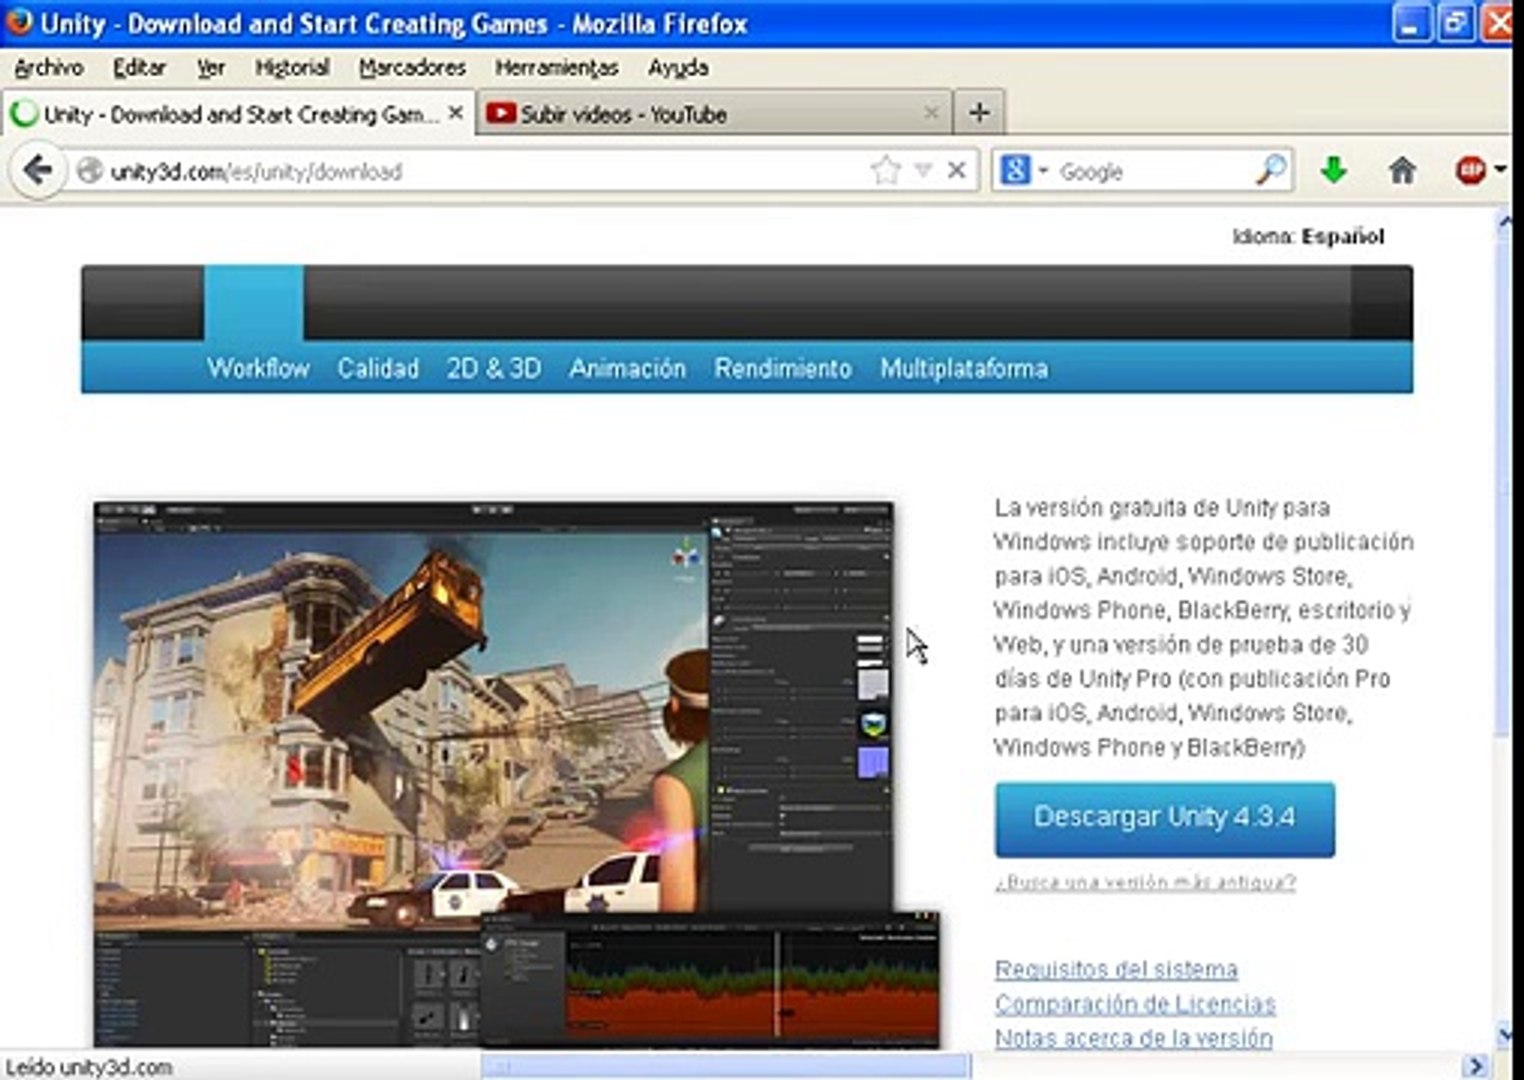Click the paragraph starting 'La versión gratuita de Unity'
The height and width of the screenshot is (1080, 1524).
(x=1203, y=627)
